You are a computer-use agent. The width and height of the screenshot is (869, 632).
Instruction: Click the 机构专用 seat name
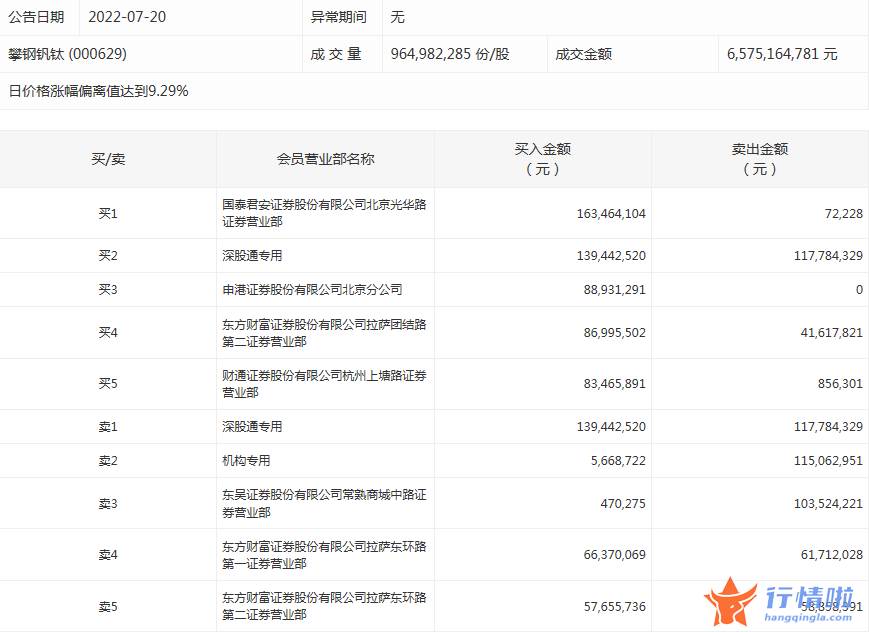(x=246, y=461)
